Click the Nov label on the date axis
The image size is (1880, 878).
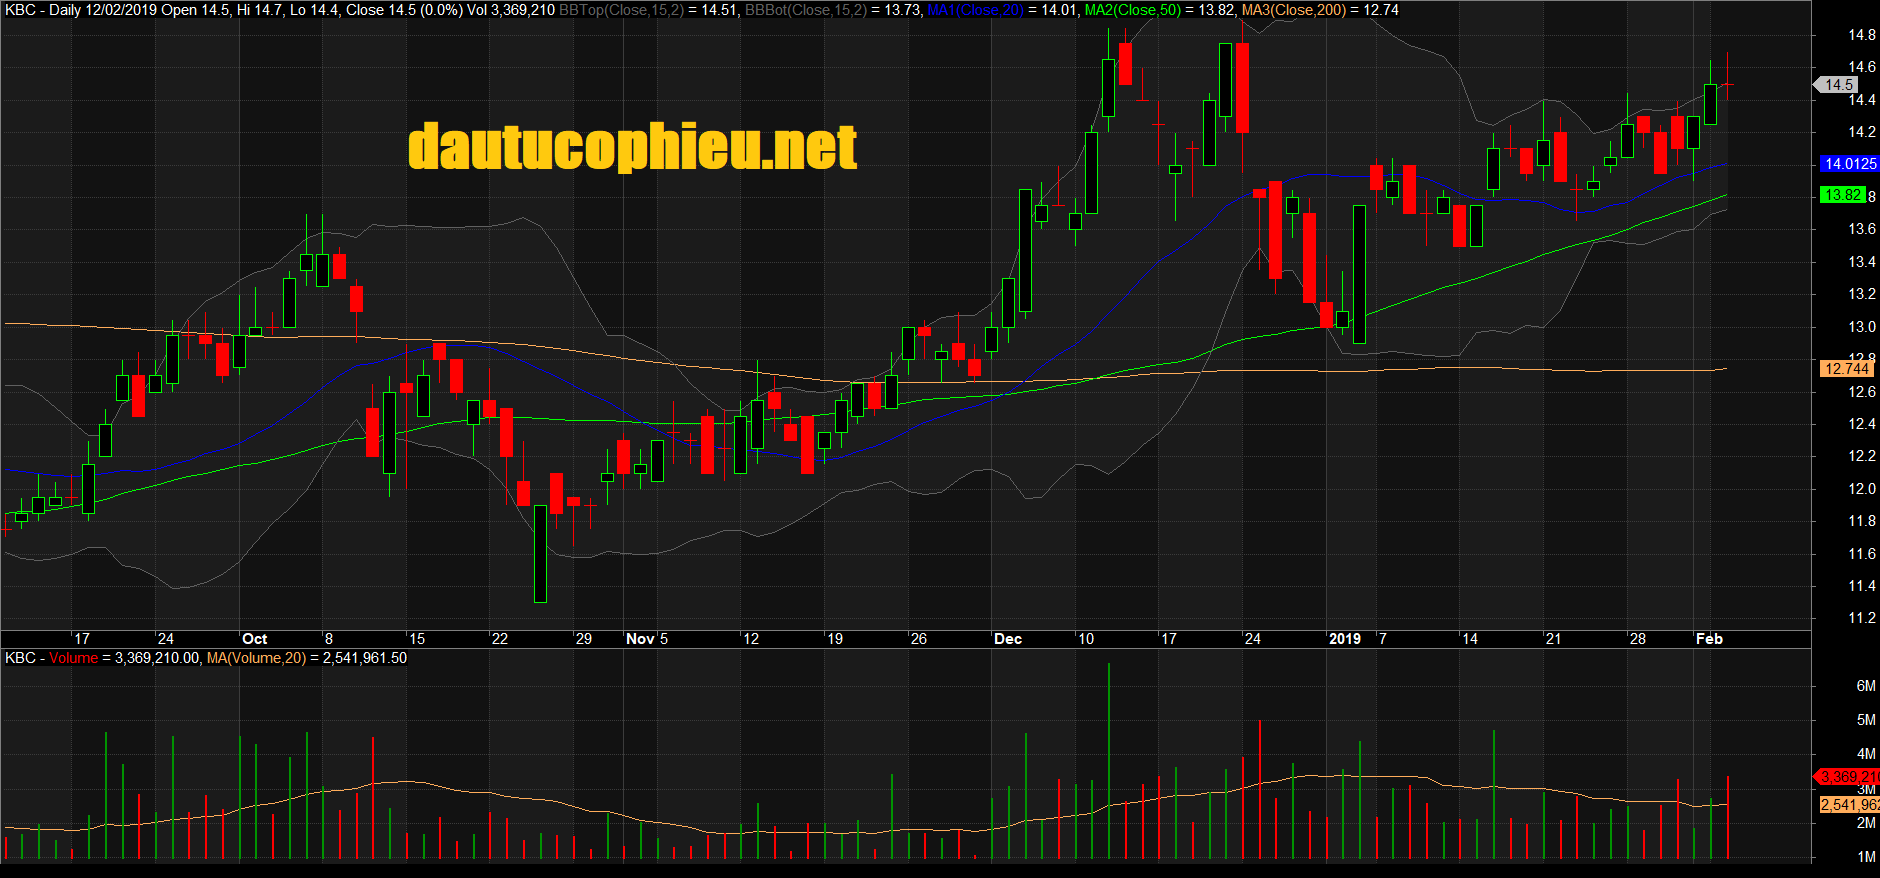tap(640, 639)
